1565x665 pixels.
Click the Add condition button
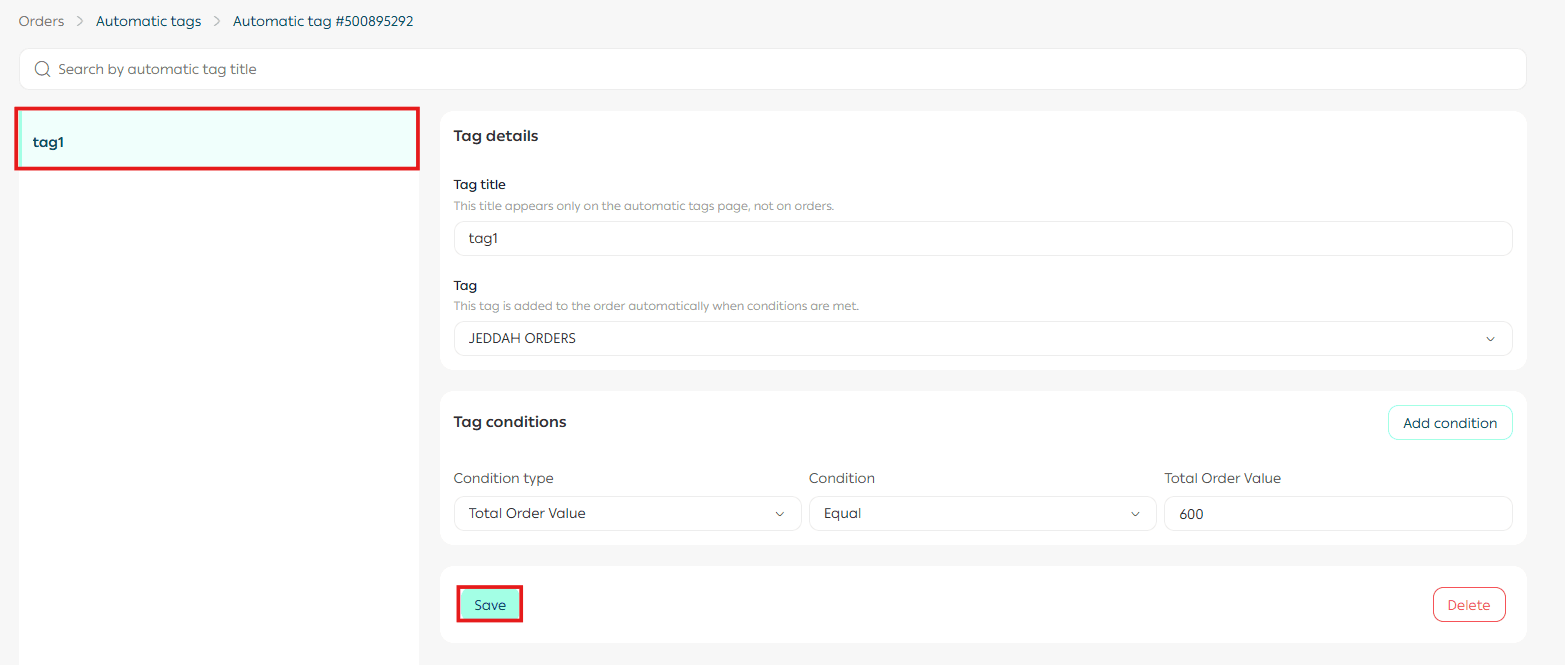1449,423
